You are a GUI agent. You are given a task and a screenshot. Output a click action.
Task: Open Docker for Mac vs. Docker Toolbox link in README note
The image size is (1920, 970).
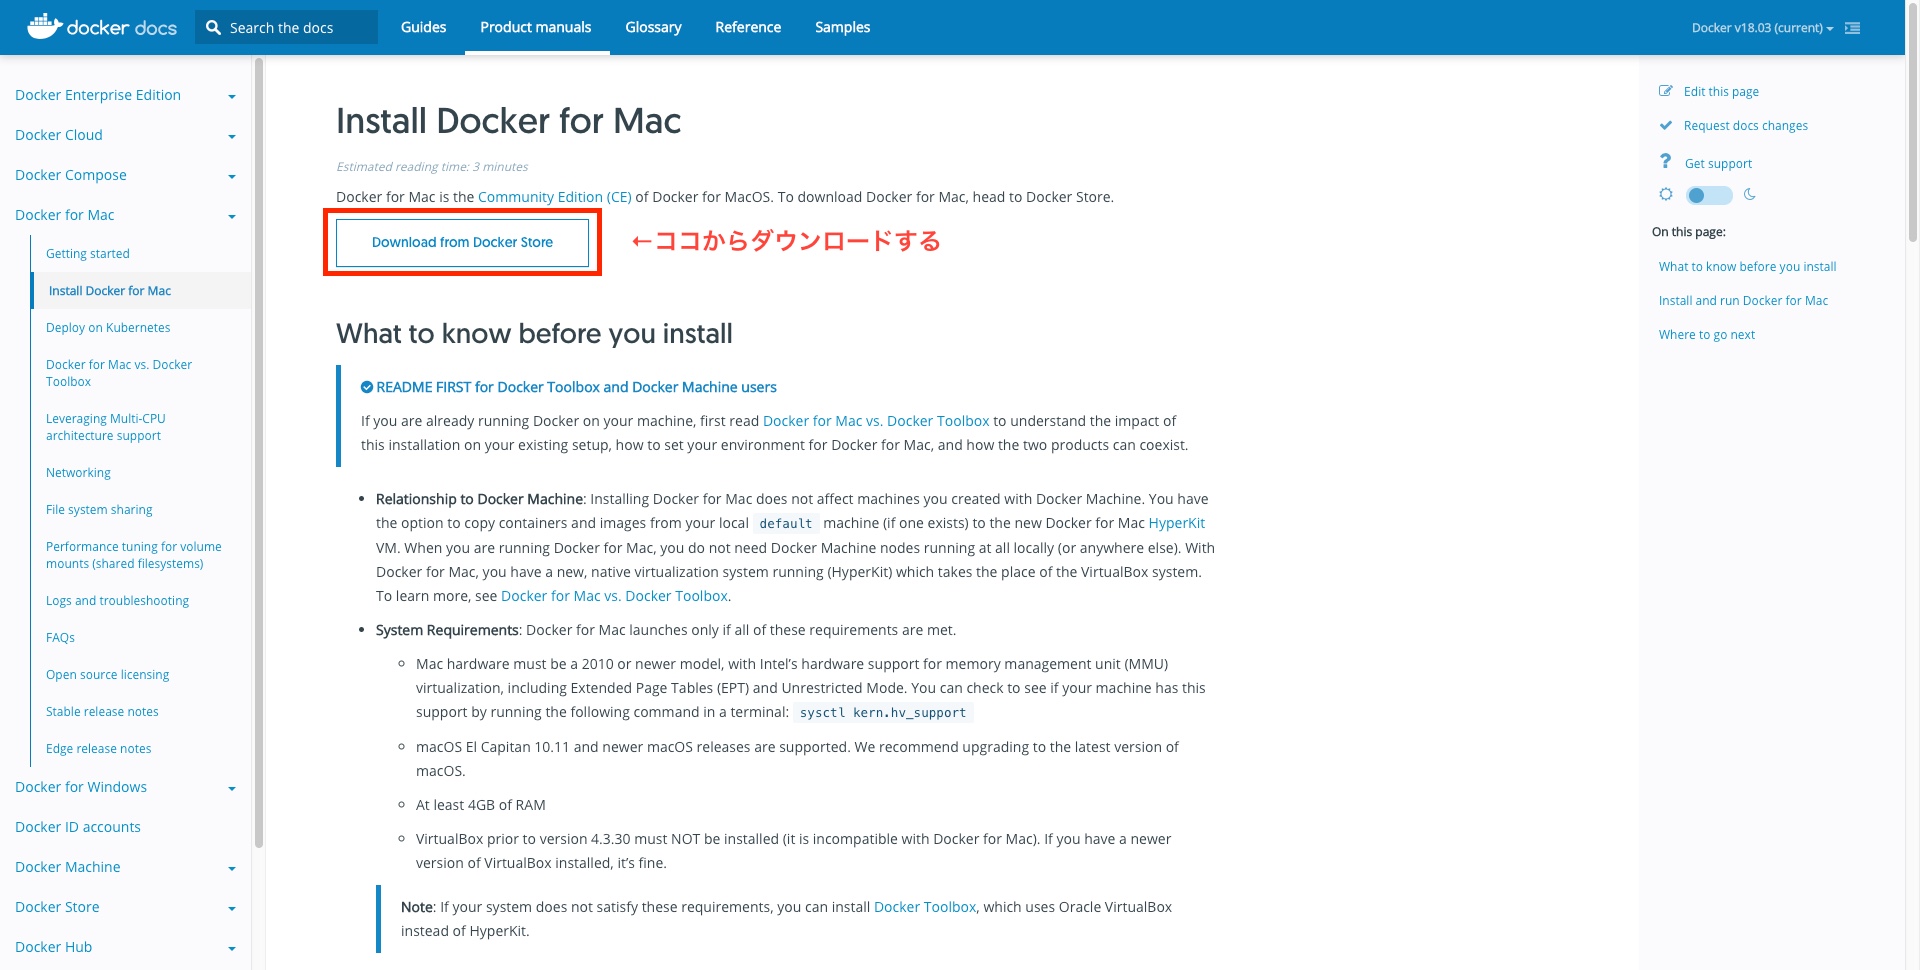(x=876, y=421)
